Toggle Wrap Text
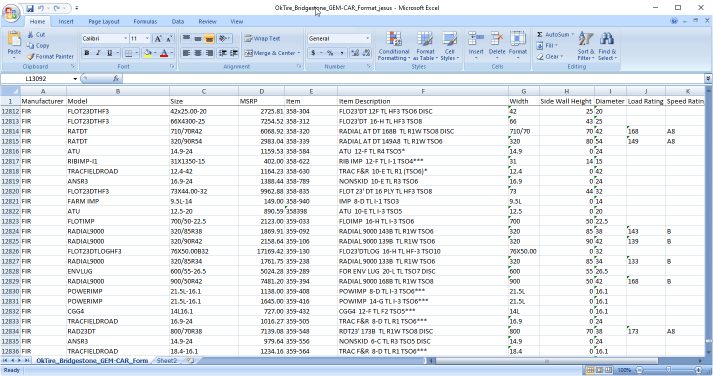The image size is (713, 376). pos(262,39)
